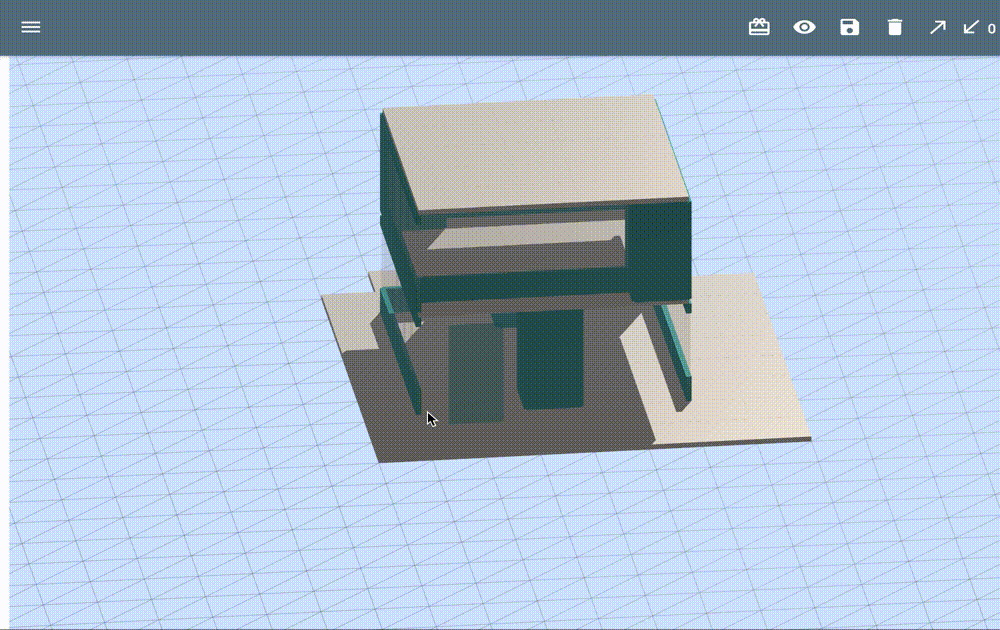This screenshot has width=1000, height=630.
Task: Select the gray window panel on the lower floor
Action: click(x=478, y=370)
